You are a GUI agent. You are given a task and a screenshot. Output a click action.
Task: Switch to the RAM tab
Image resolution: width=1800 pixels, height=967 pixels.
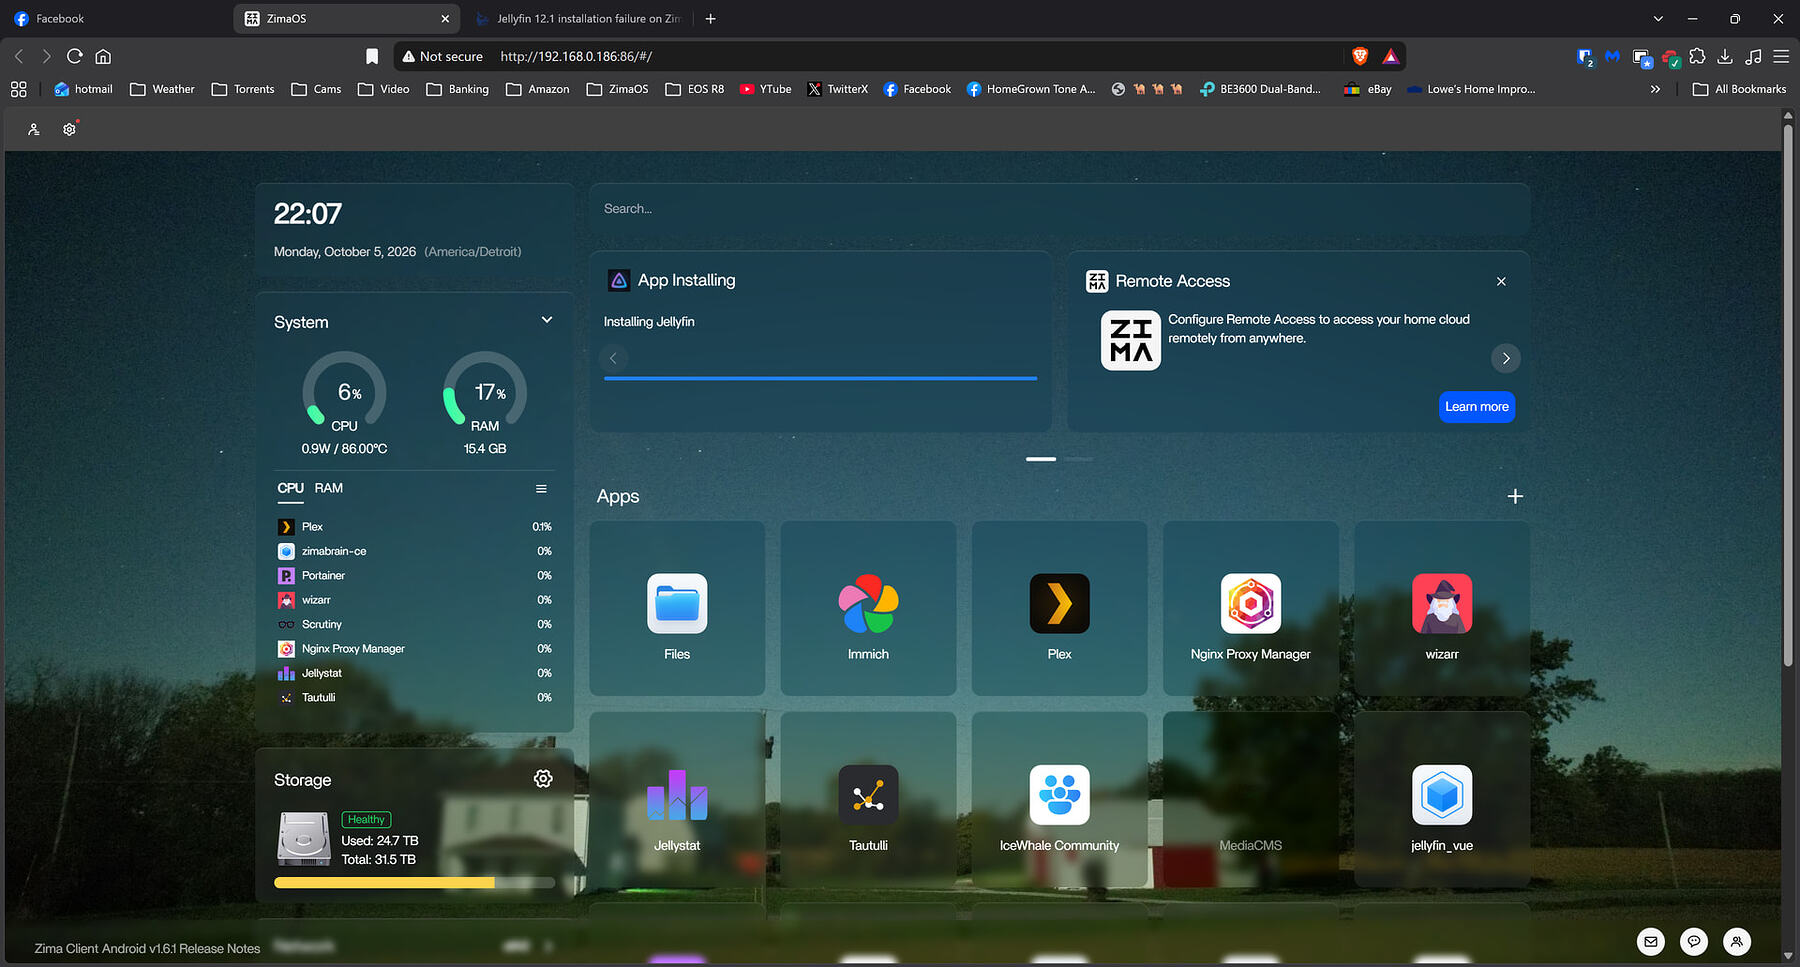coord(329,488)
